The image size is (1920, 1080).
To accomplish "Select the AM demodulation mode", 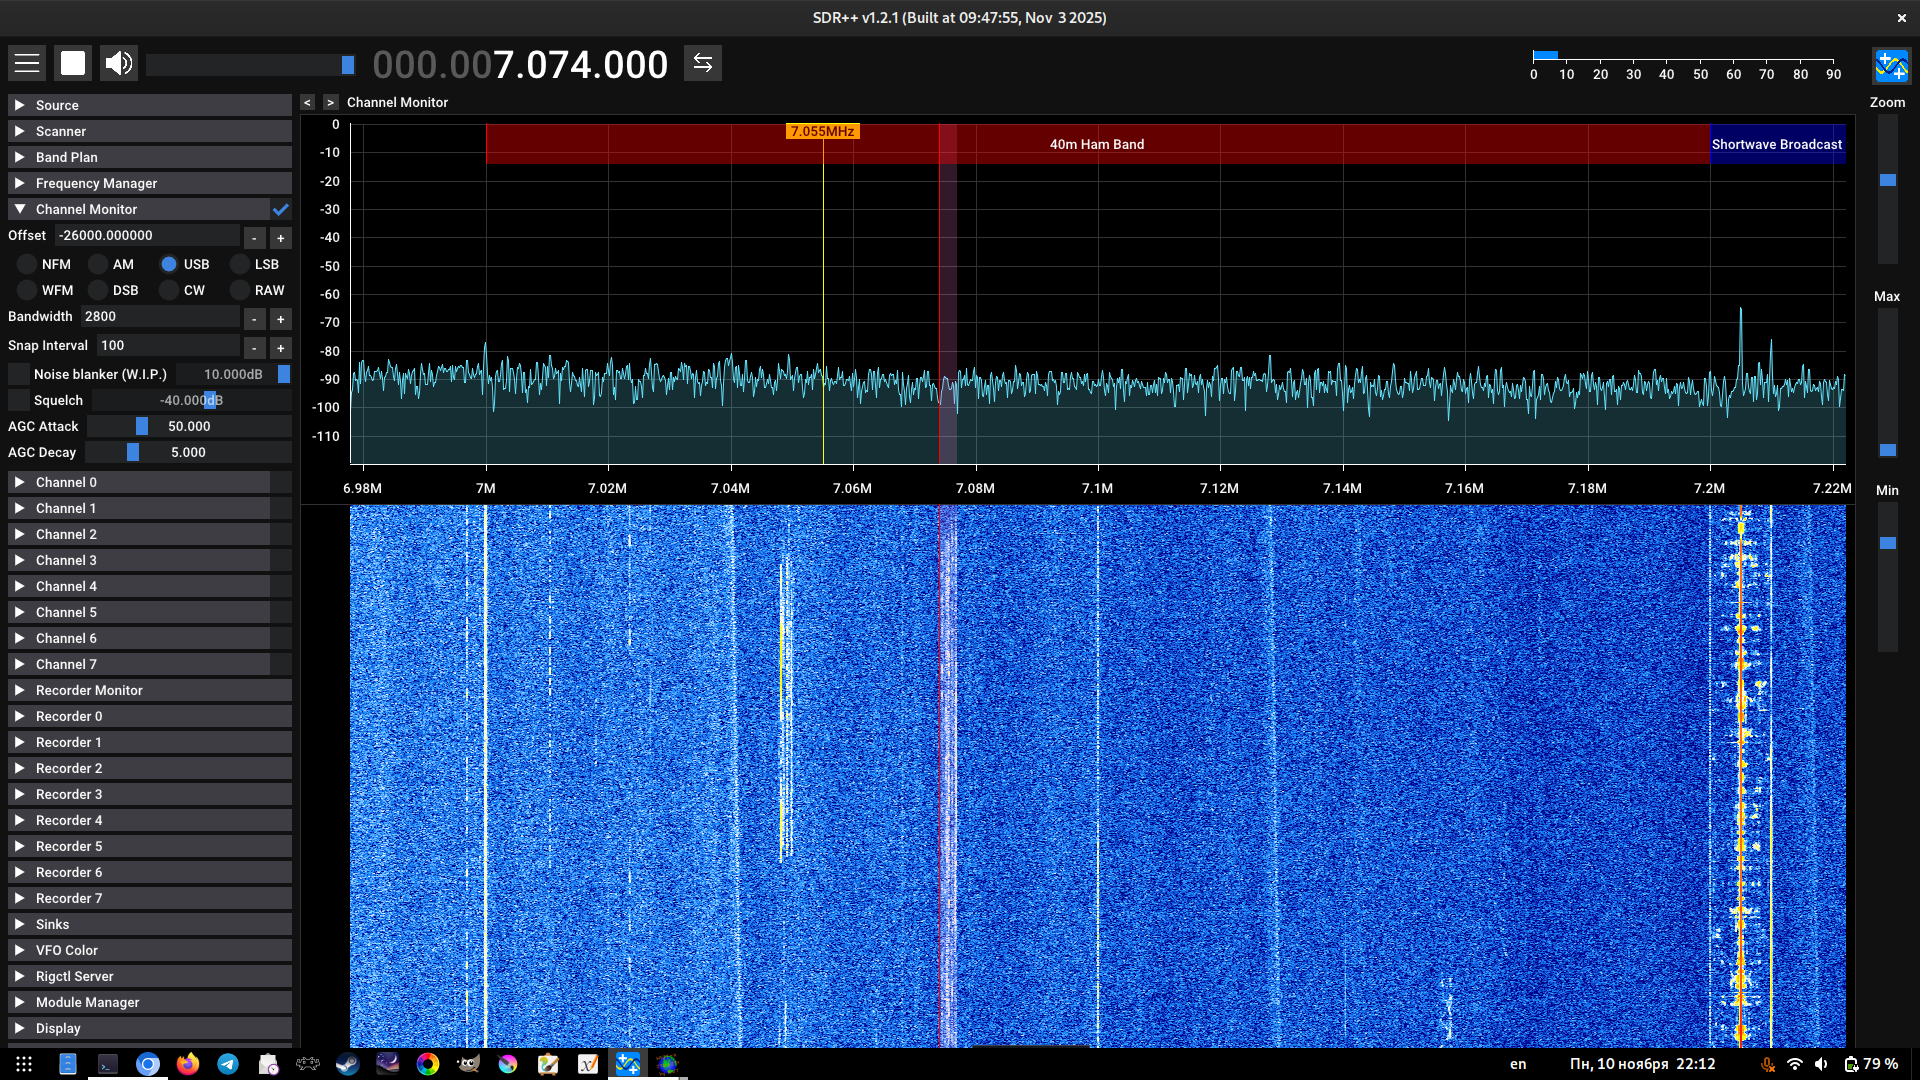I will (x=98, y=264).
